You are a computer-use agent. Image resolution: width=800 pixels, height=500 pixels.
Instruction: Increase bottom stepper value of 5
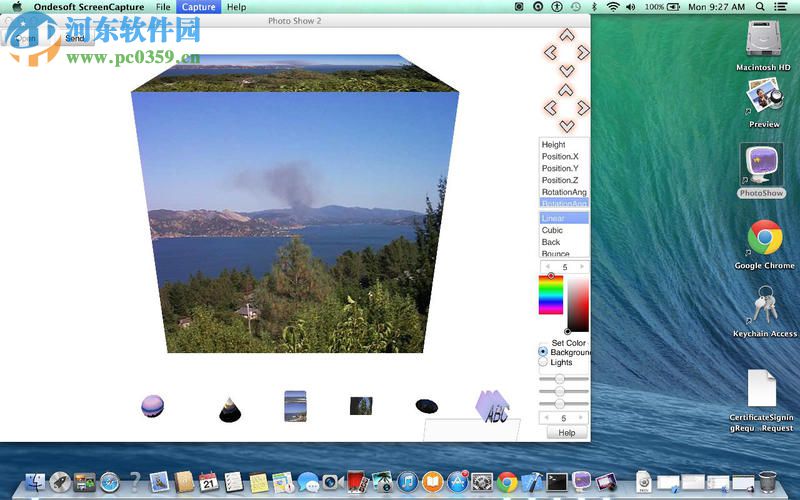[x=581, y=418]
